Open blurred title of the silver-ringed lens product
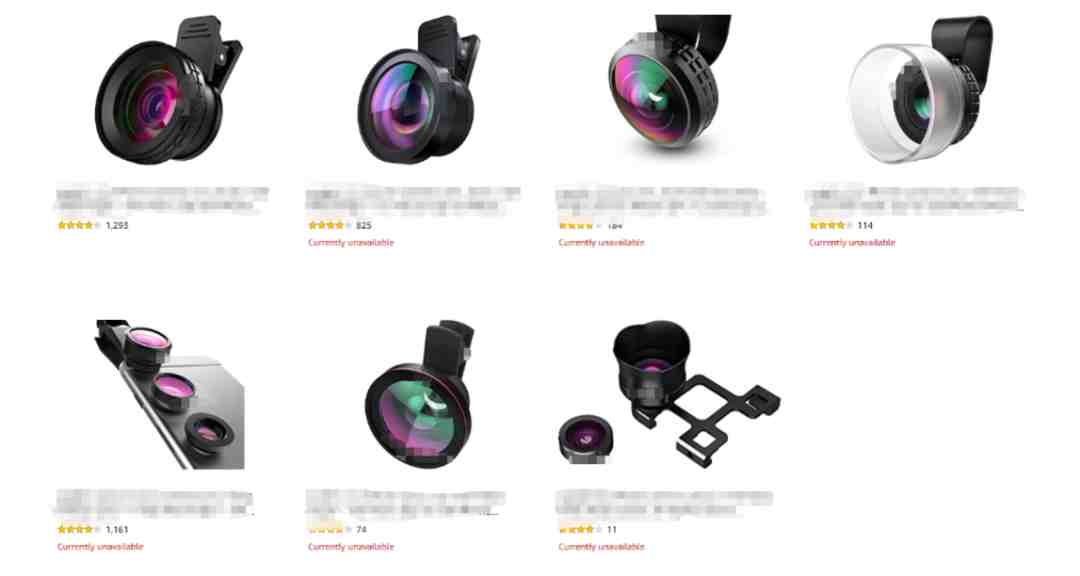 tap(914, 199)
